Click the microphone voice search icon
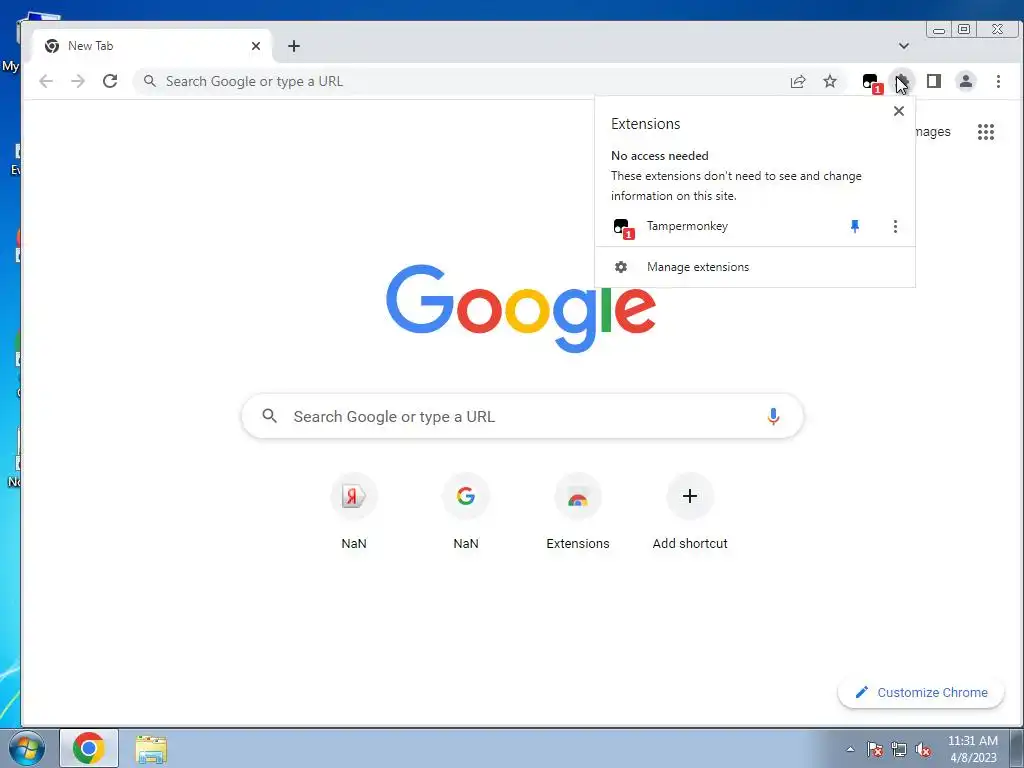This screenshot has width=1024, height=768. click(x=773, y=417)
